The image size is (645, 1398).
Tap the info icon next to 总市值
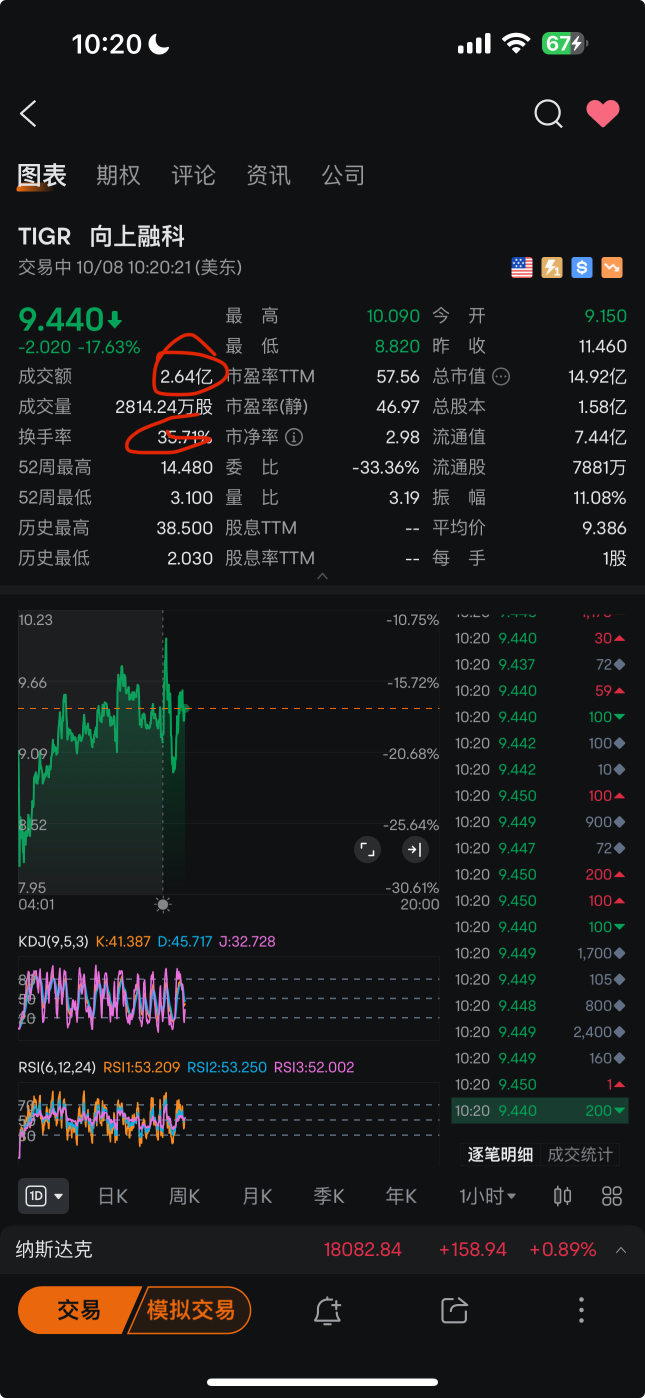coord(502,377)
